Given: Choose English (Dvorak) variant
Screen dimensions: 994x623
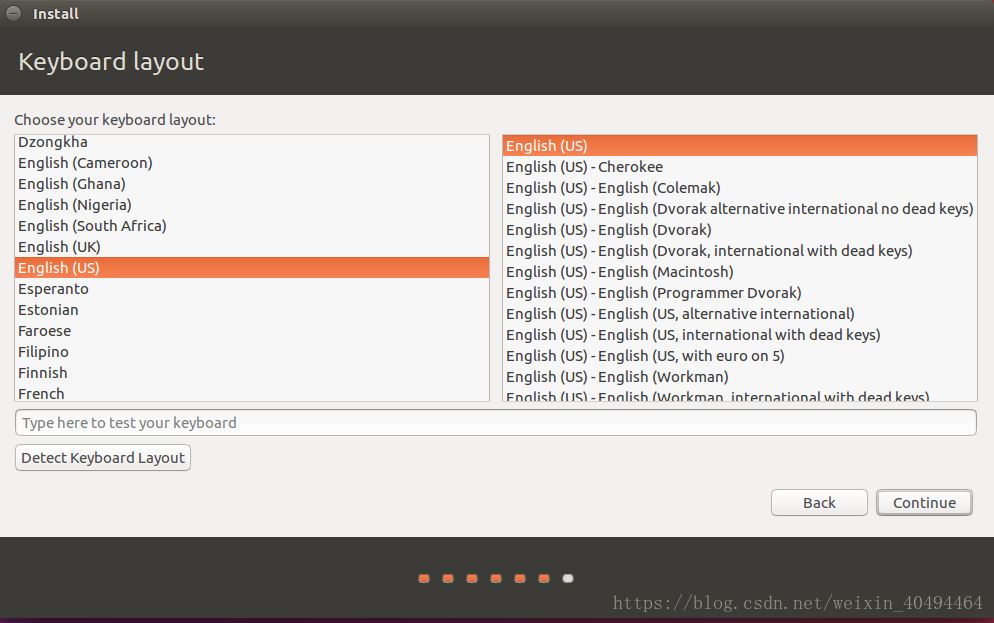Looking at the screenshot, I should click(740, 229).
